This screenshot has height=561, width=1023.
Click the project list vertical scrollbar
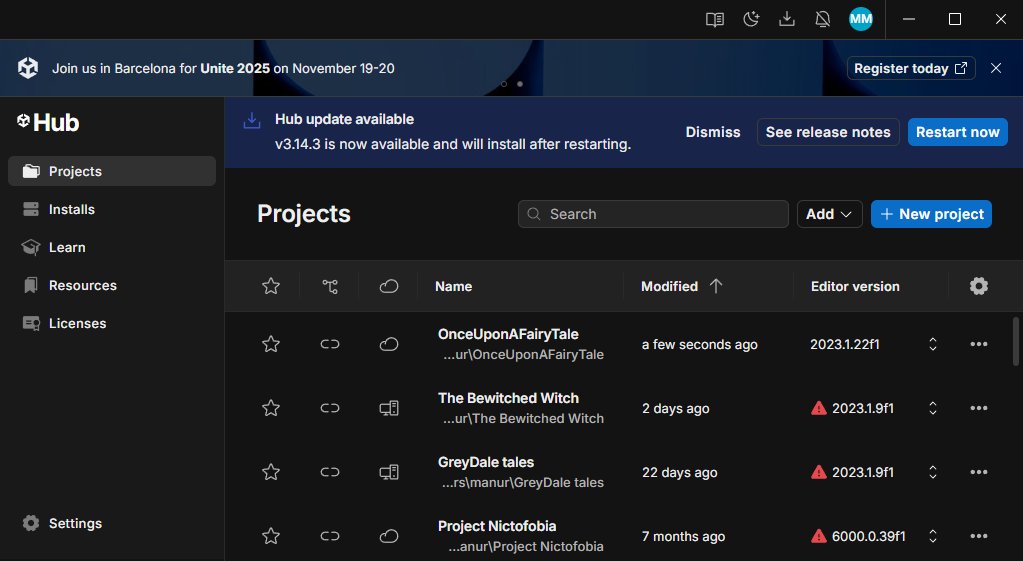pyautogui.click(x=1015, y=342)
